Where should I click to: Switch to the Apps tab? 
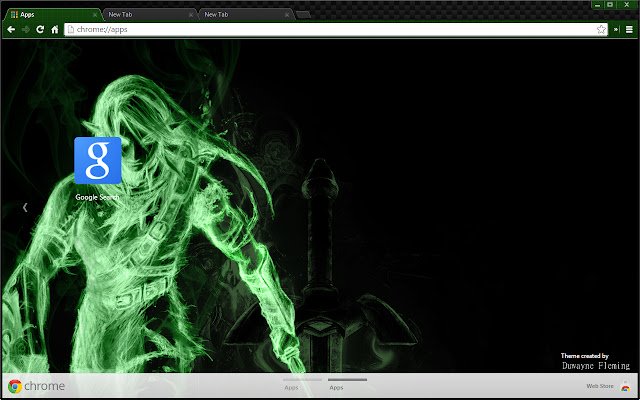click(x=51, y=15)
